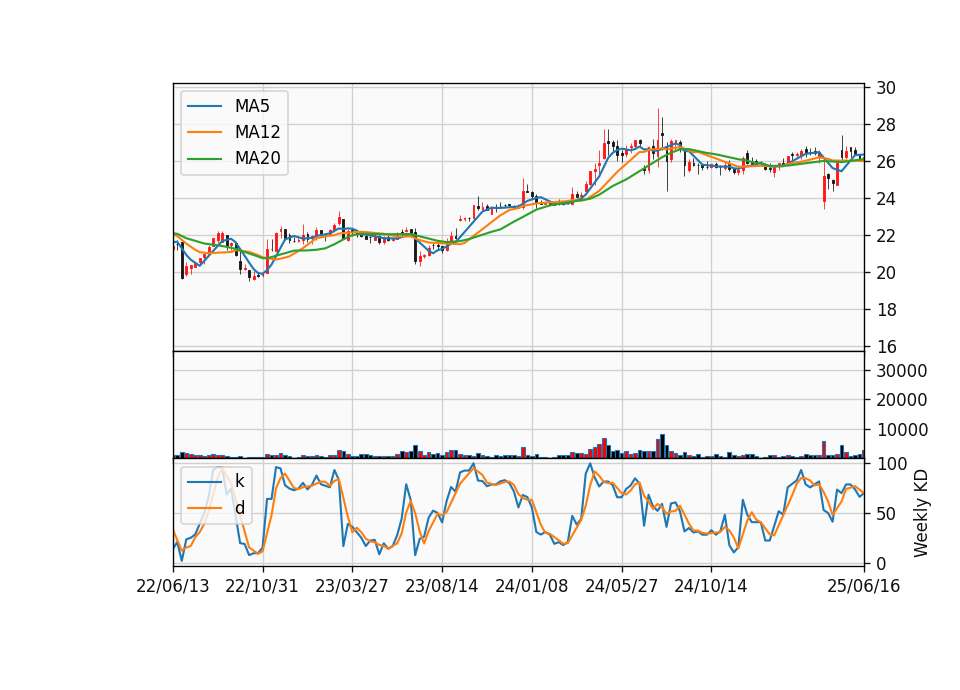The image size is (960, 690).
Task: Click price axis value 26
Action: click(885, 162)
